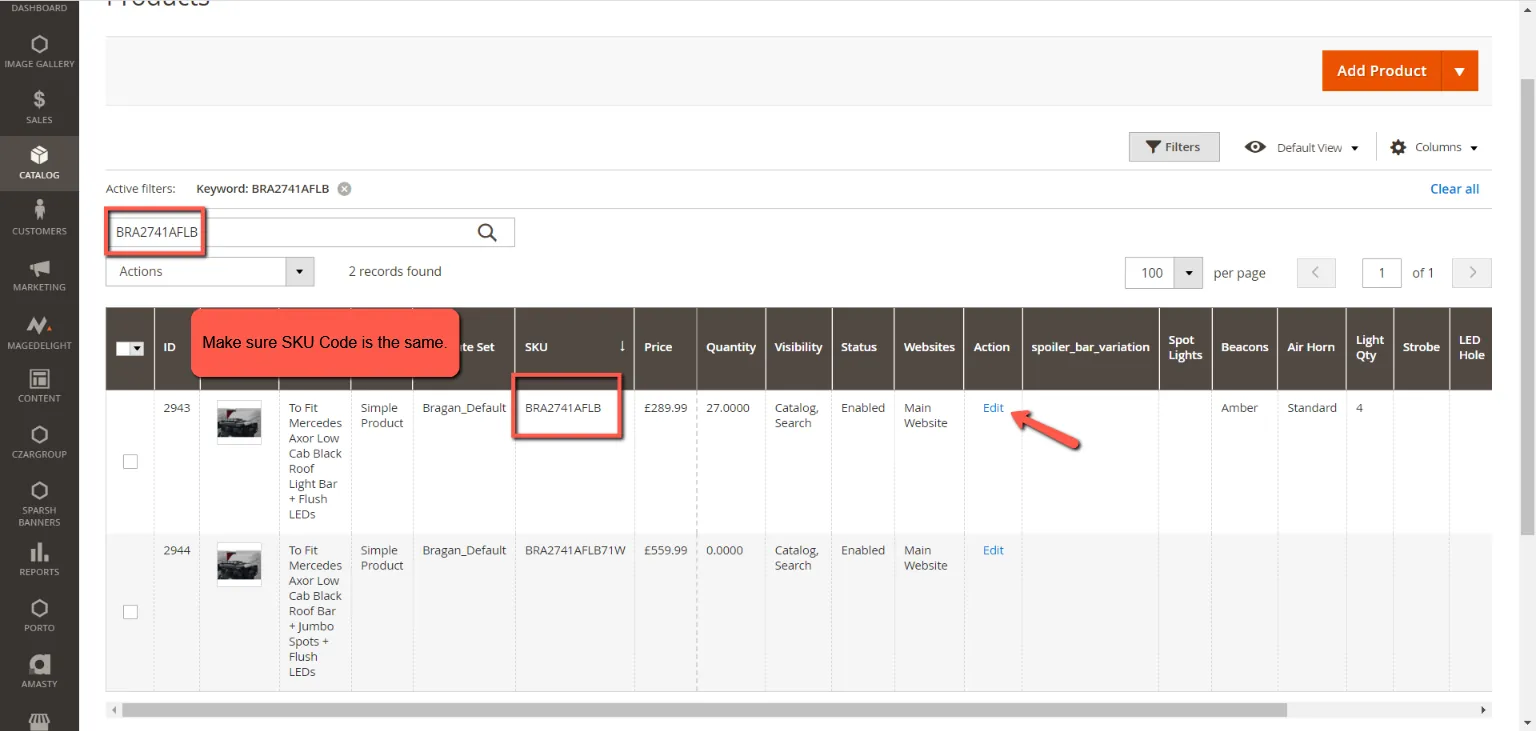The width and height of the screenshot is (1536, 731).
Task: Open the Image Gallery sidebar section
Action: (39, 52)
